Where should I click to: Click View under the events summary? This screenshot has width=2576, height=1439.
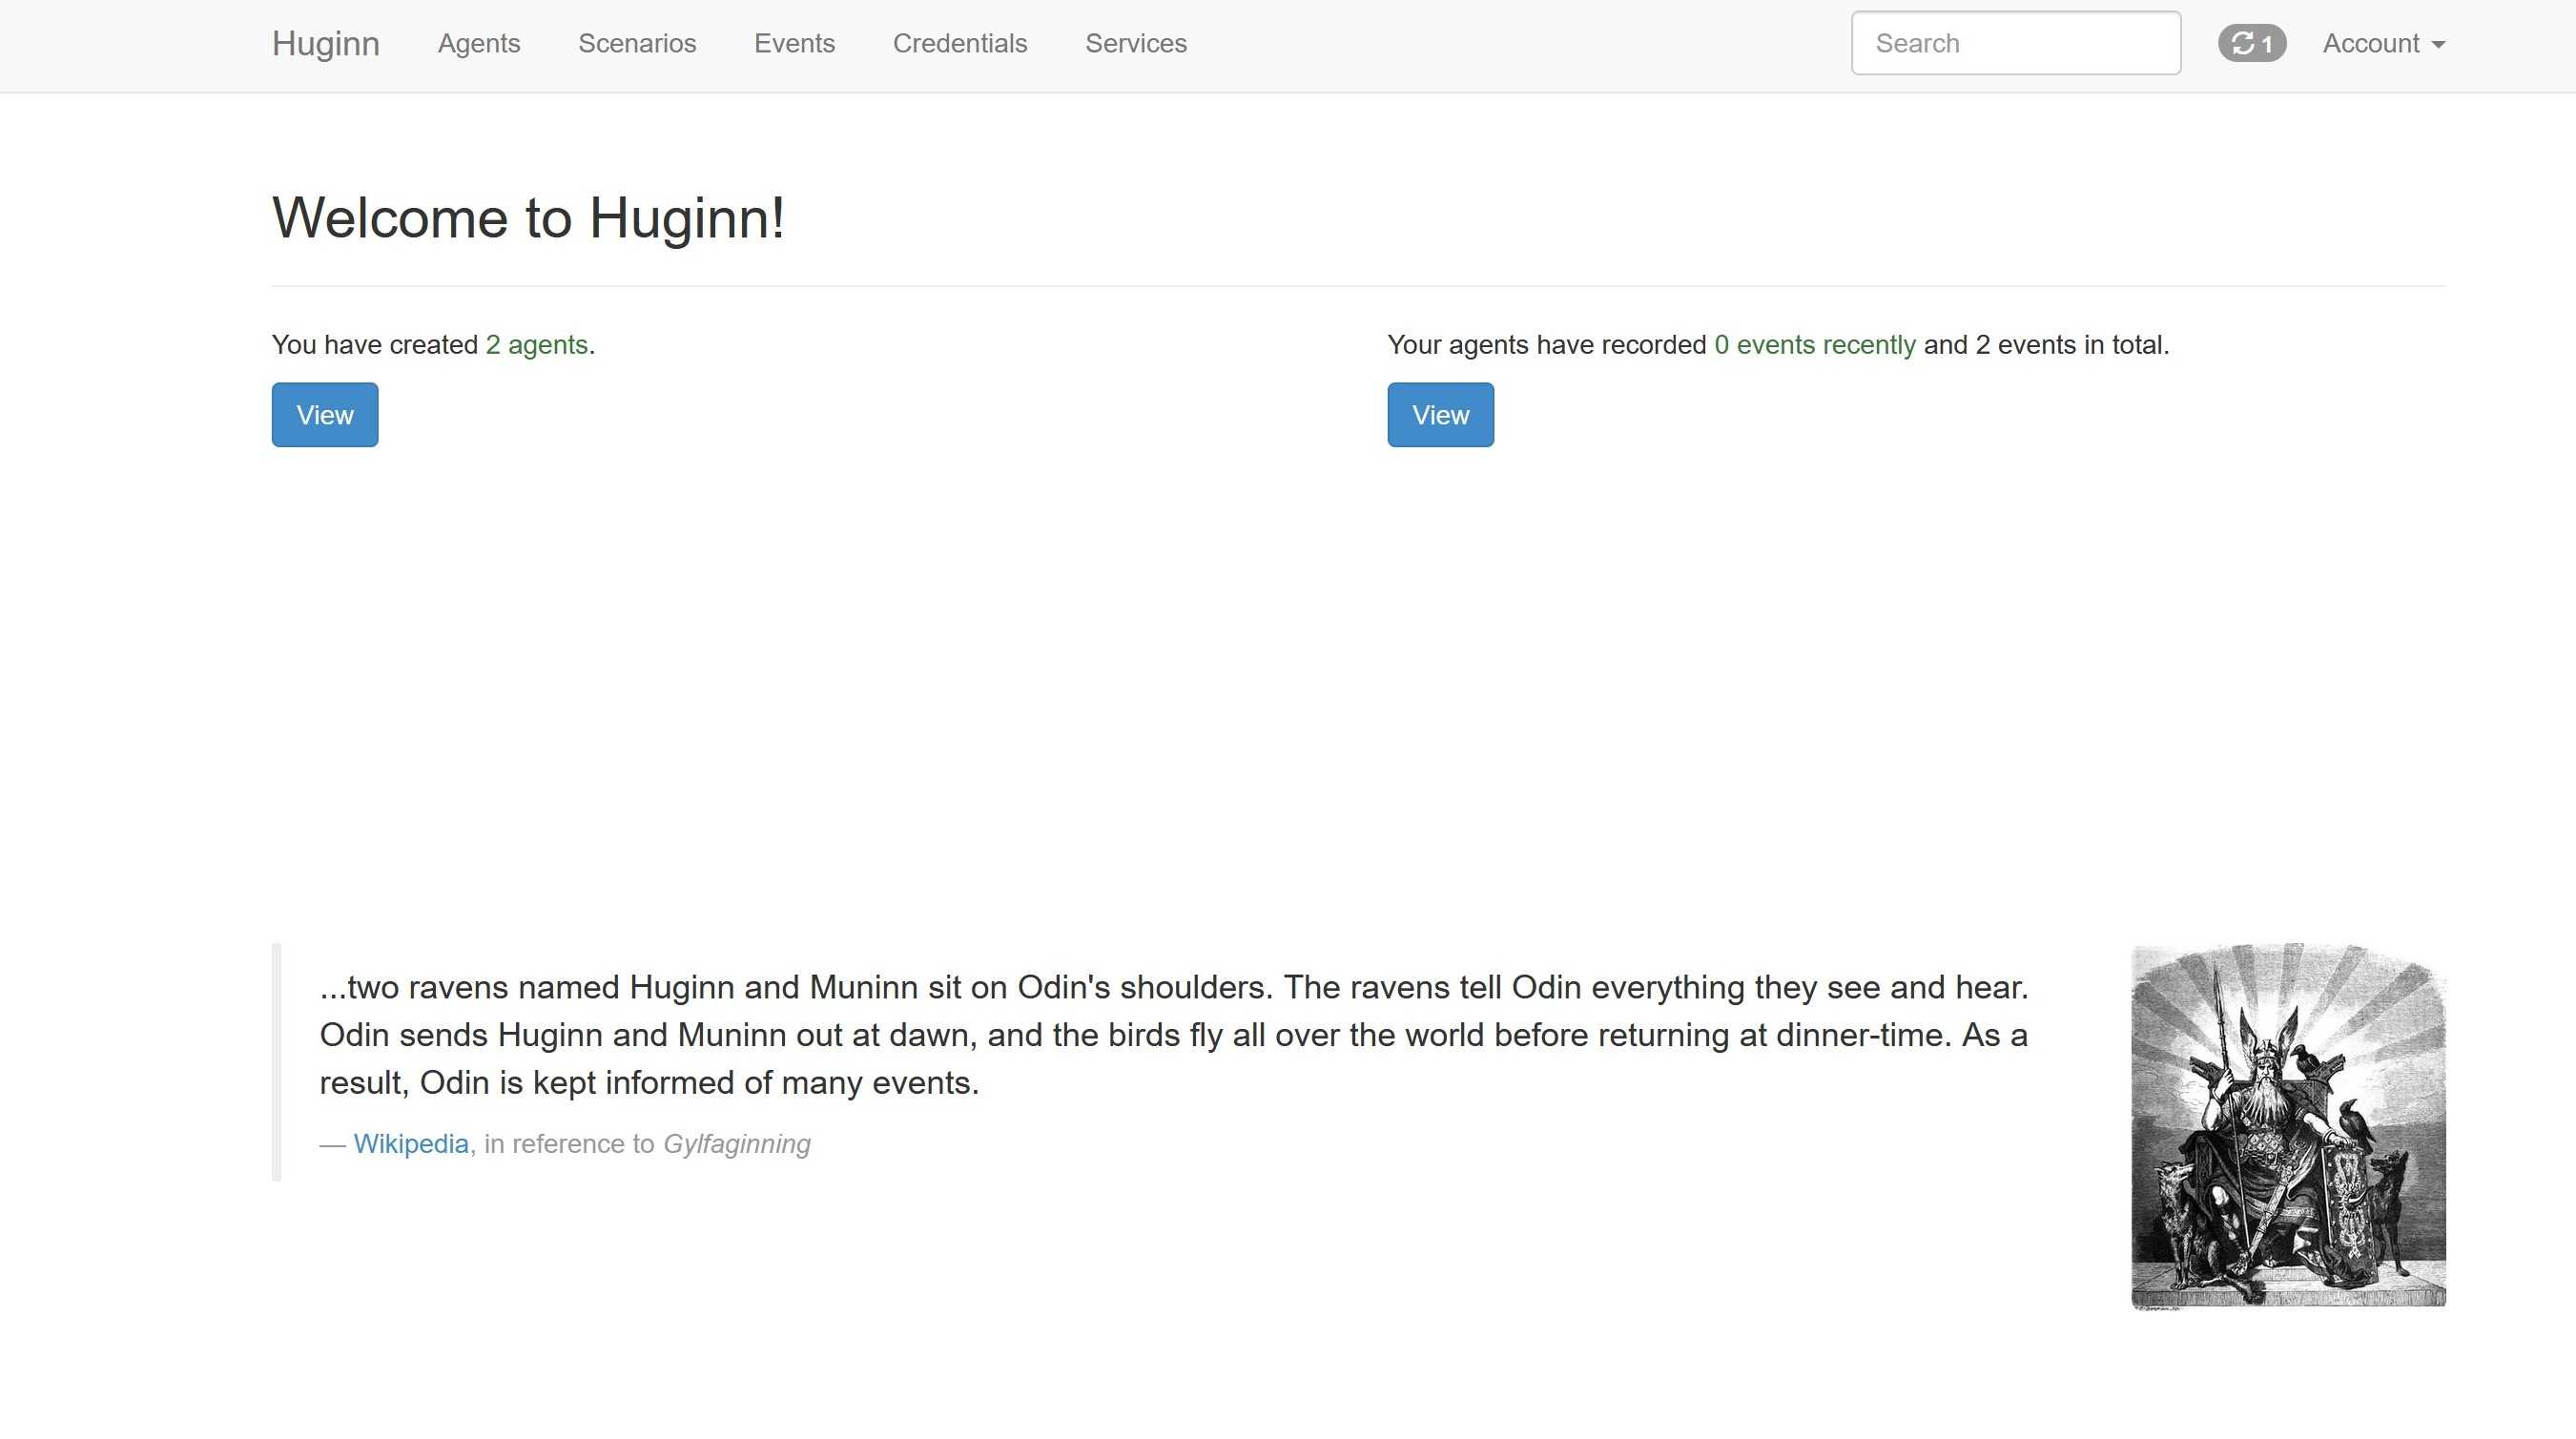tap(1440, 414)
